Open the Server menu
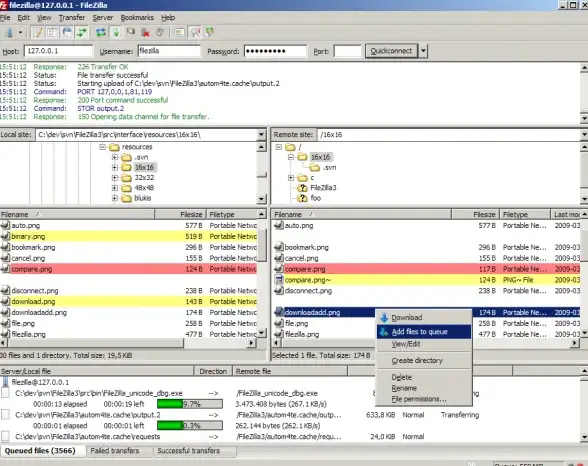Image resolution: width=588 pixels, height=466 pixels. [103, 18]
